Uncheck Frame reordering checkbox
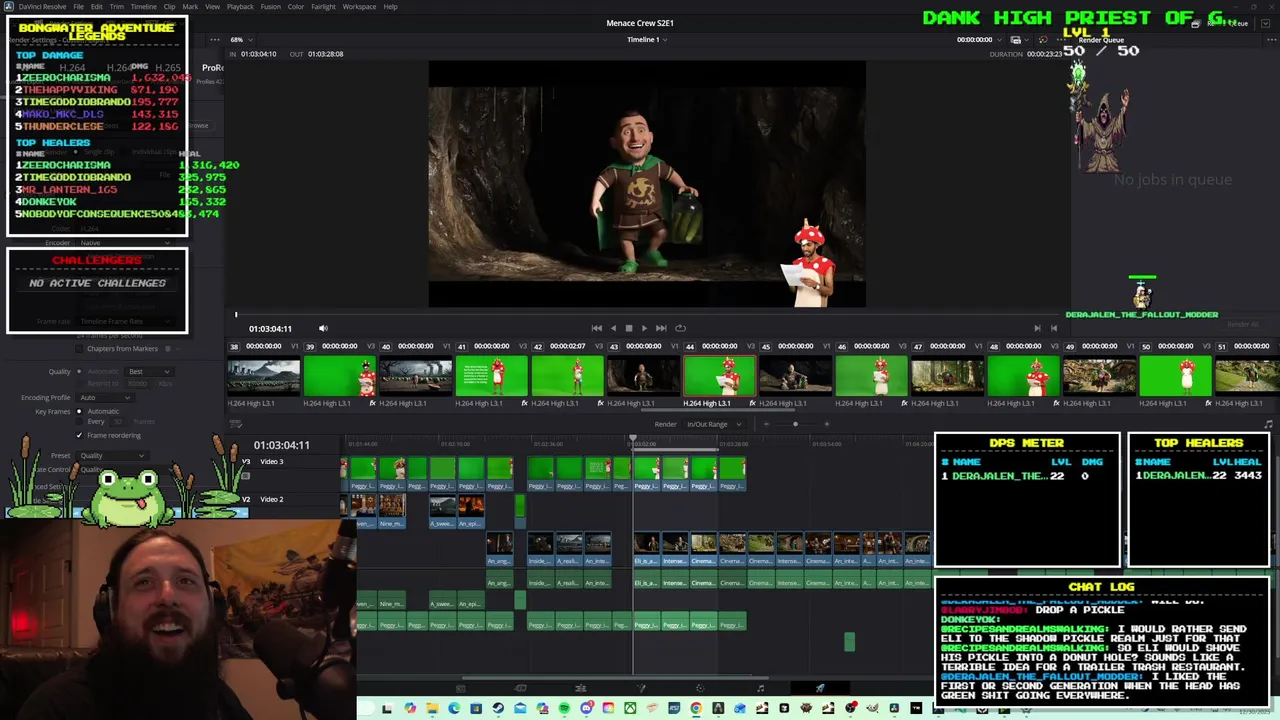1280x720 pixels. [79, 435]
